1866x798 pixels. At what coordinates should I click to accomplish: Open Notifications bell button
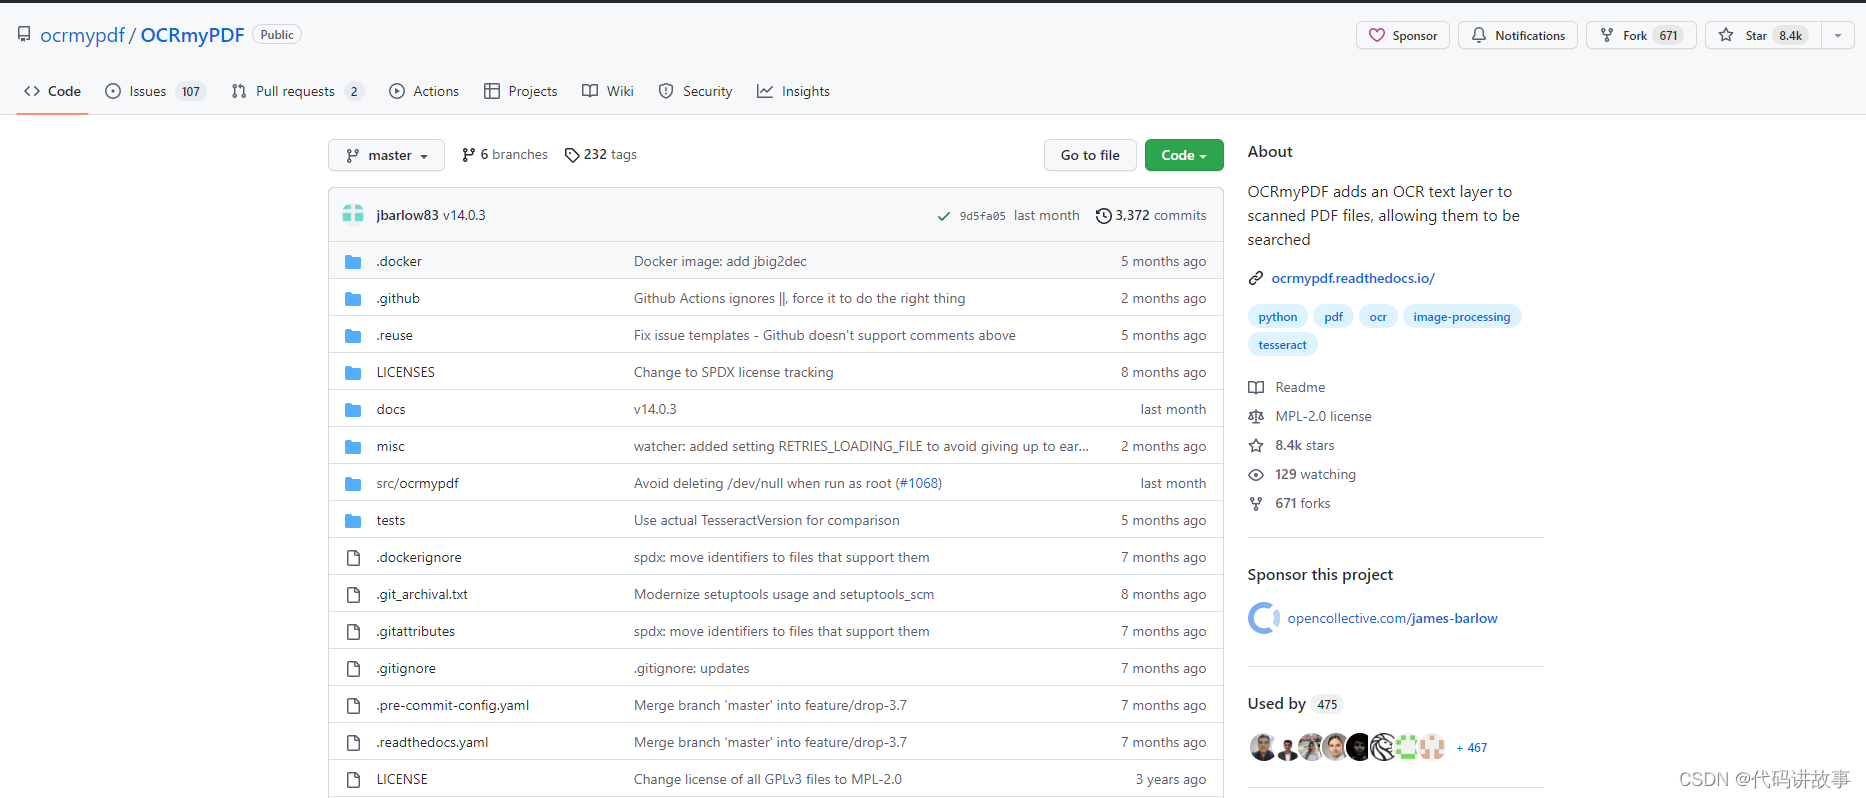point(1517,35)
